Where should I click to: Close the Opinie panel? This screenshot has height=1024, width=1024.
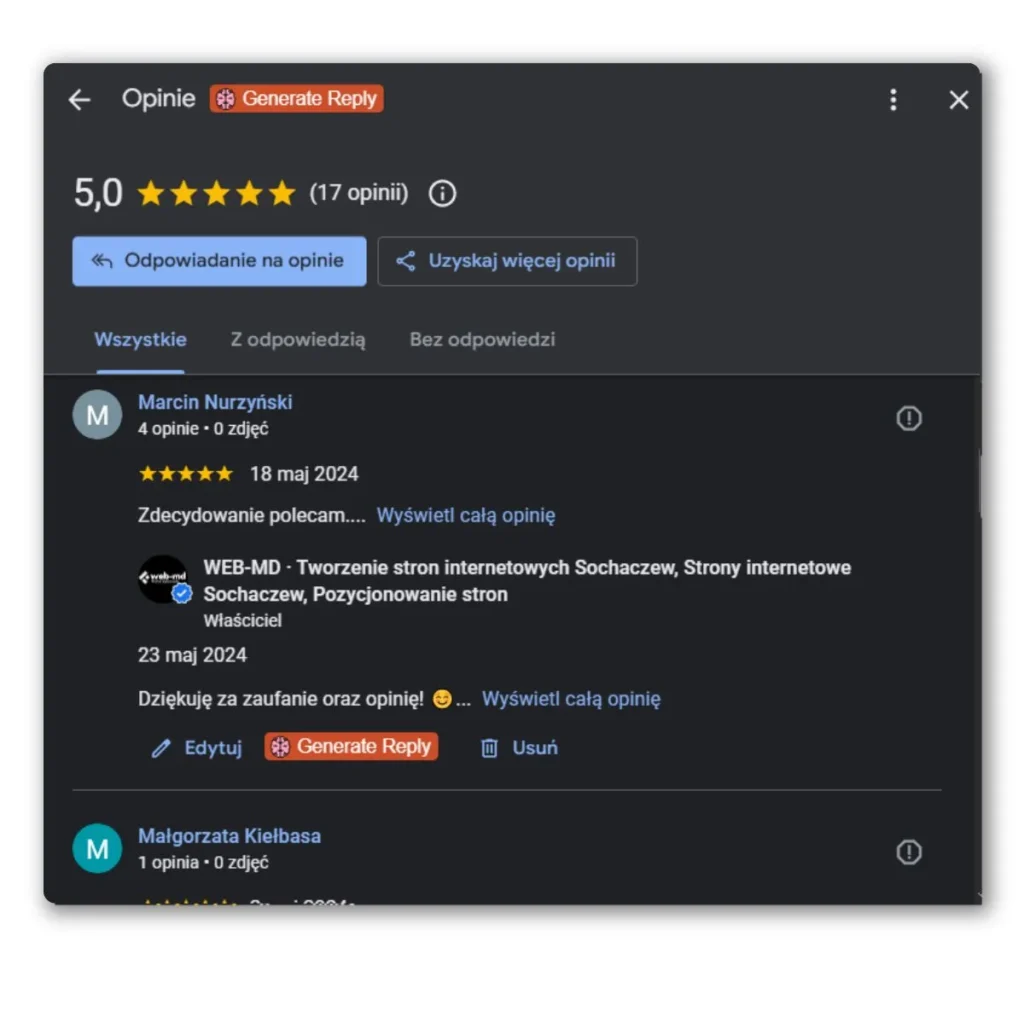[x=958, y=100]
